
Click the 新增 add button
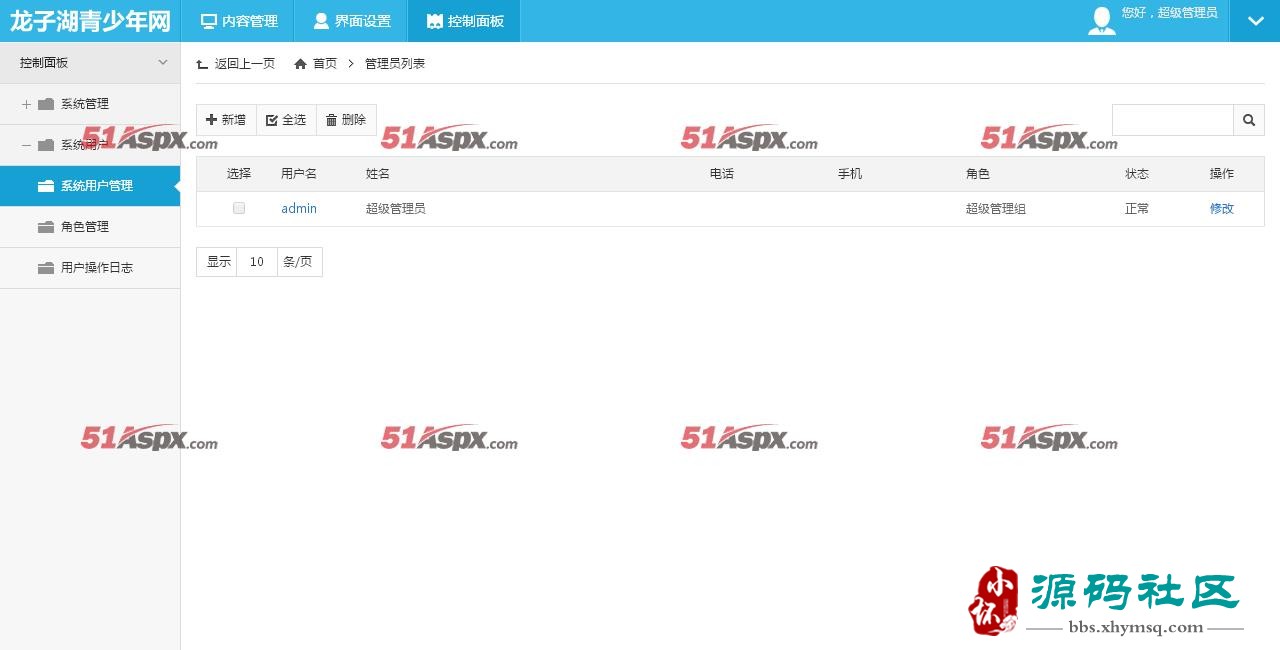pos(226,120)
